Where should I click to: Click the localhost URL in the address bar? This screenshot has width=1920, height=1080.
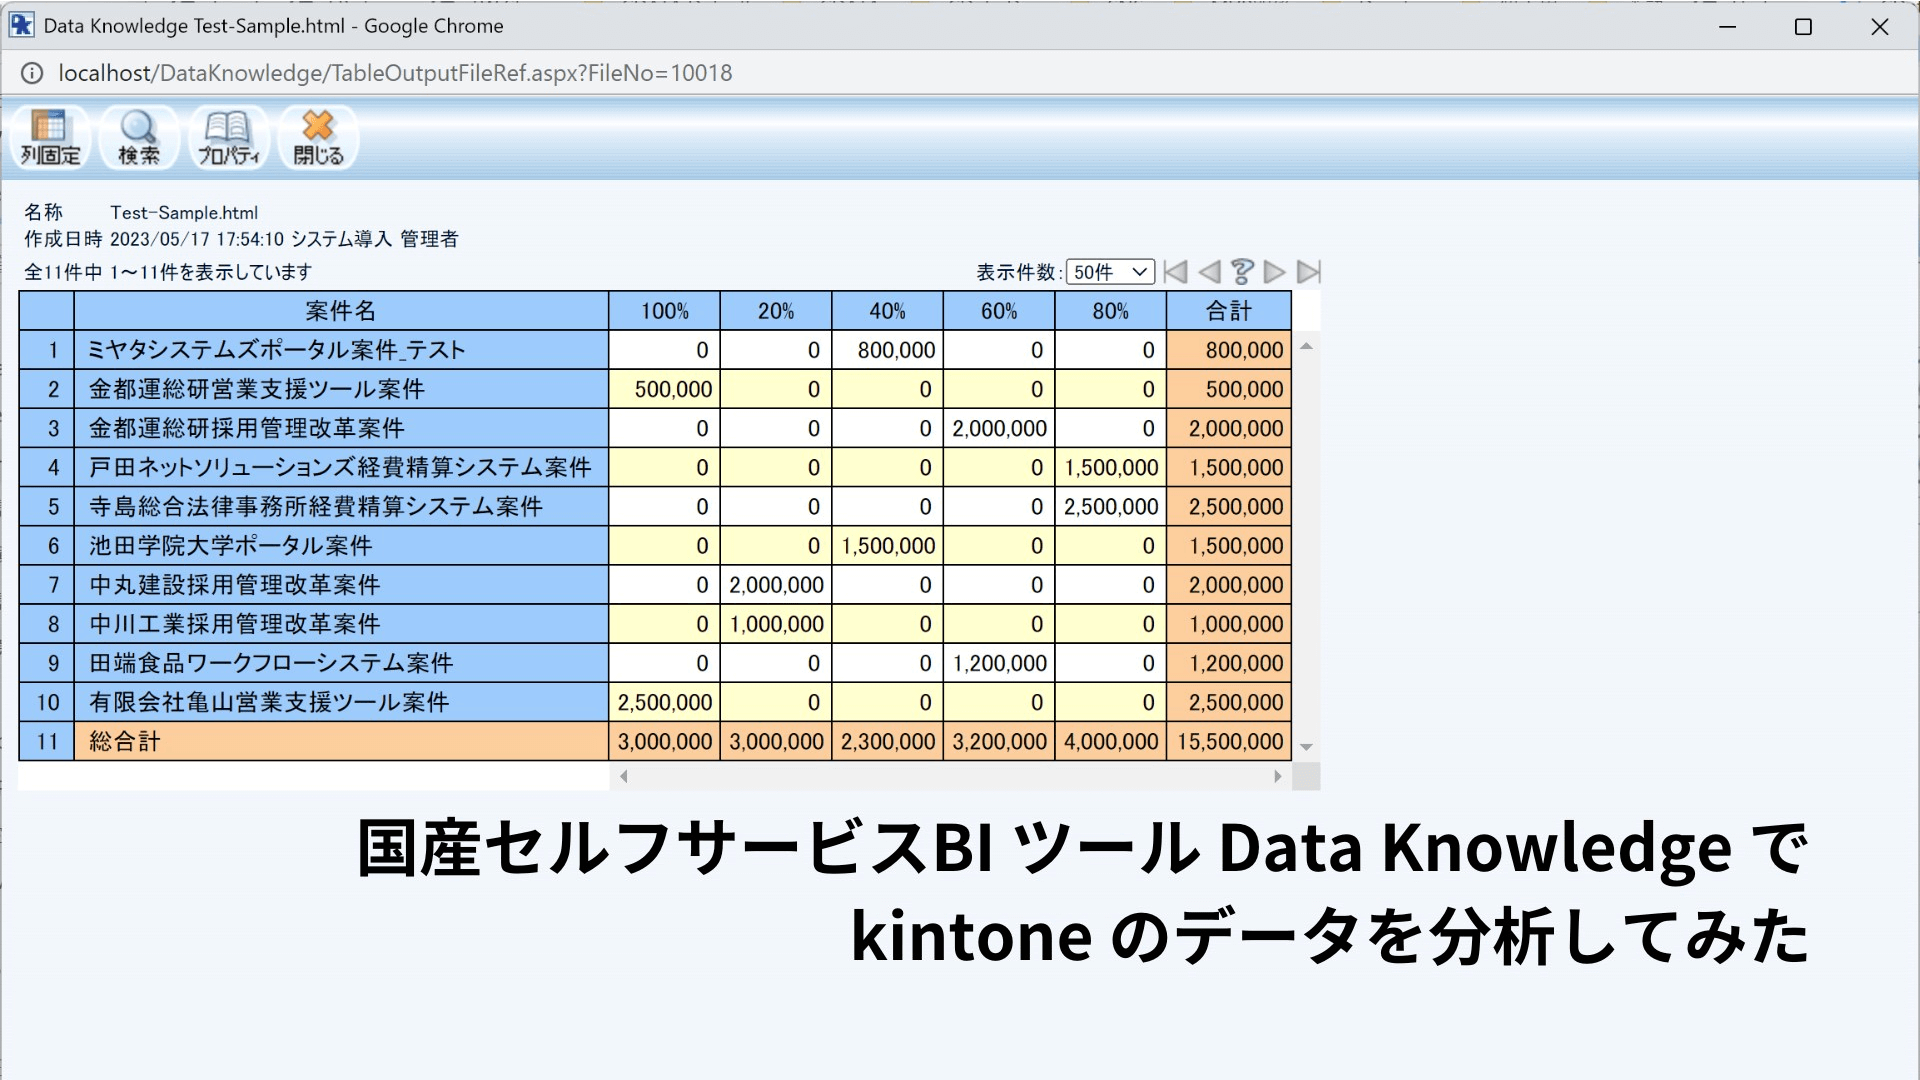tap(395, 72)
